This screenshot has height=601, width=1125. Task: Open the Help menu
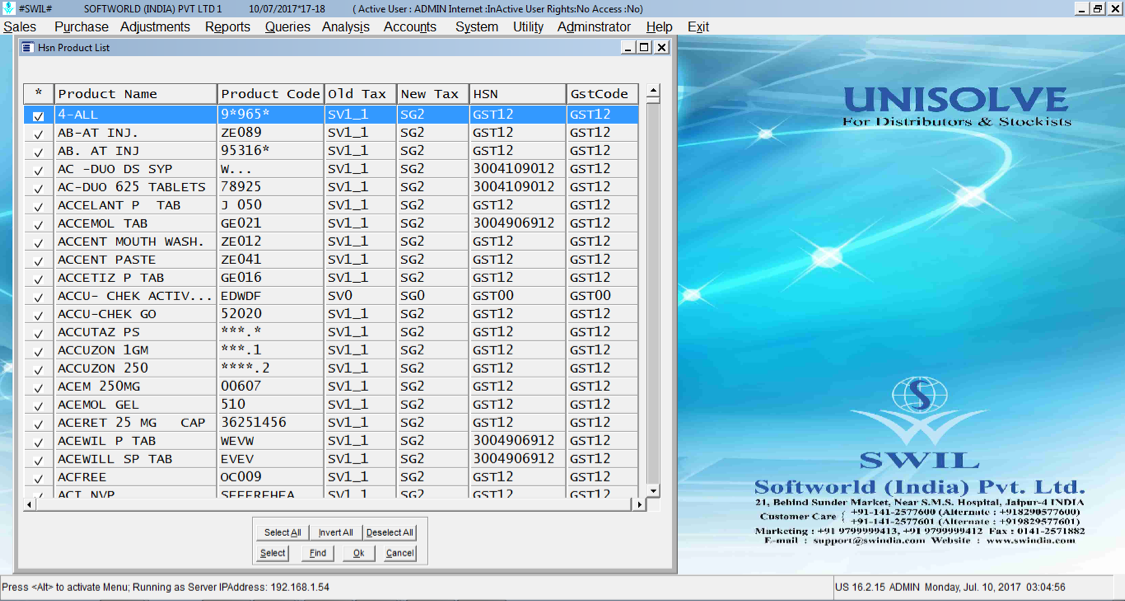[x=659, y=27]
